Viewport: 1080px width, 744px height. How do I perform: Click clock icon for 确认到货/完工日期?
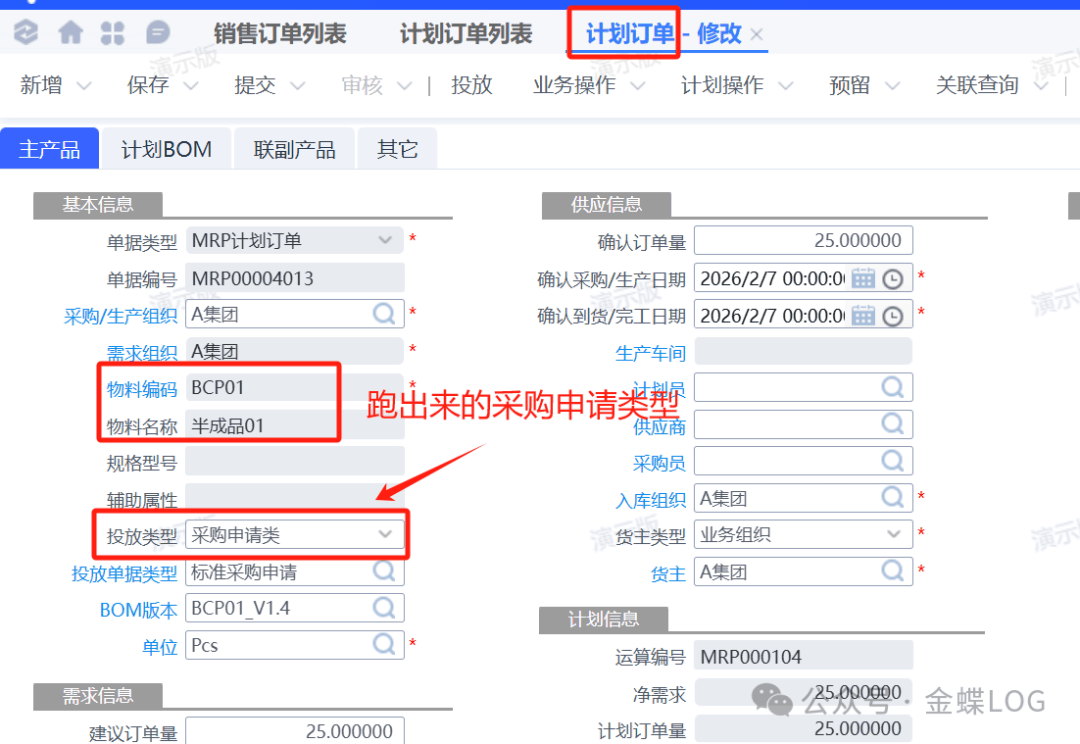click(893, 316)
